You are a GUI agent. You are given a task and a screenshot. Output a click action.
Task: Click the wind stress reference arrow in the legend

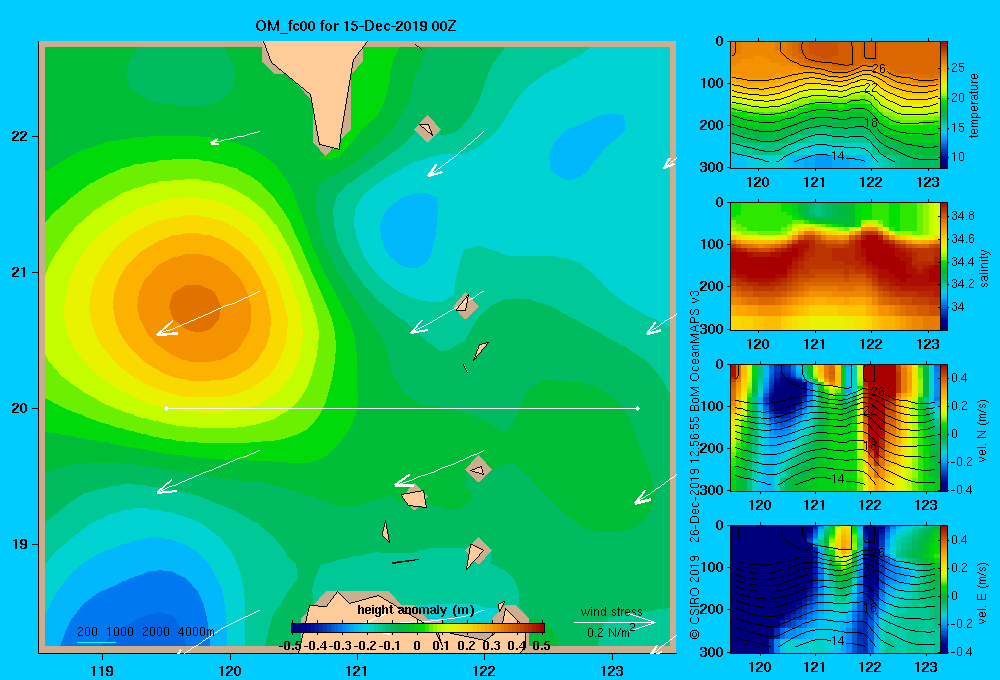point(615,622)
